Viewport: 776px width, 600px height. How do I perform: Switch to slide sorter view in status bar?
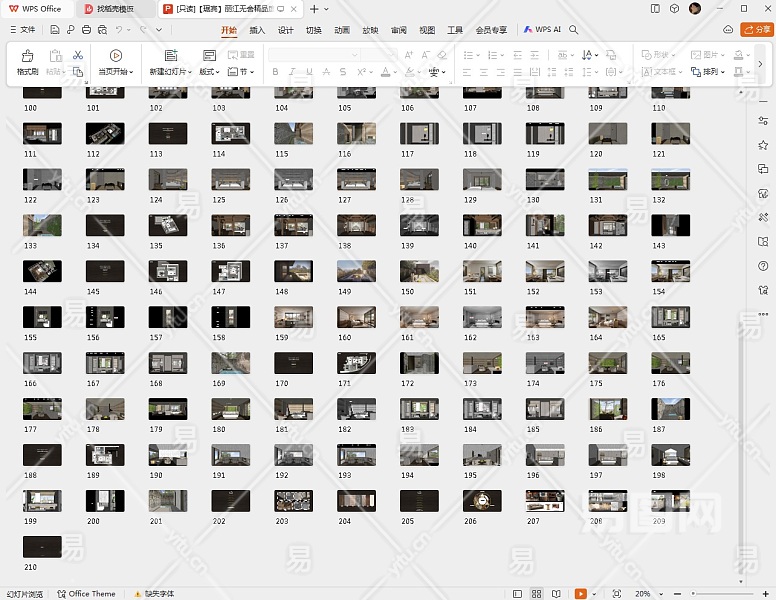tap(538, 594)
